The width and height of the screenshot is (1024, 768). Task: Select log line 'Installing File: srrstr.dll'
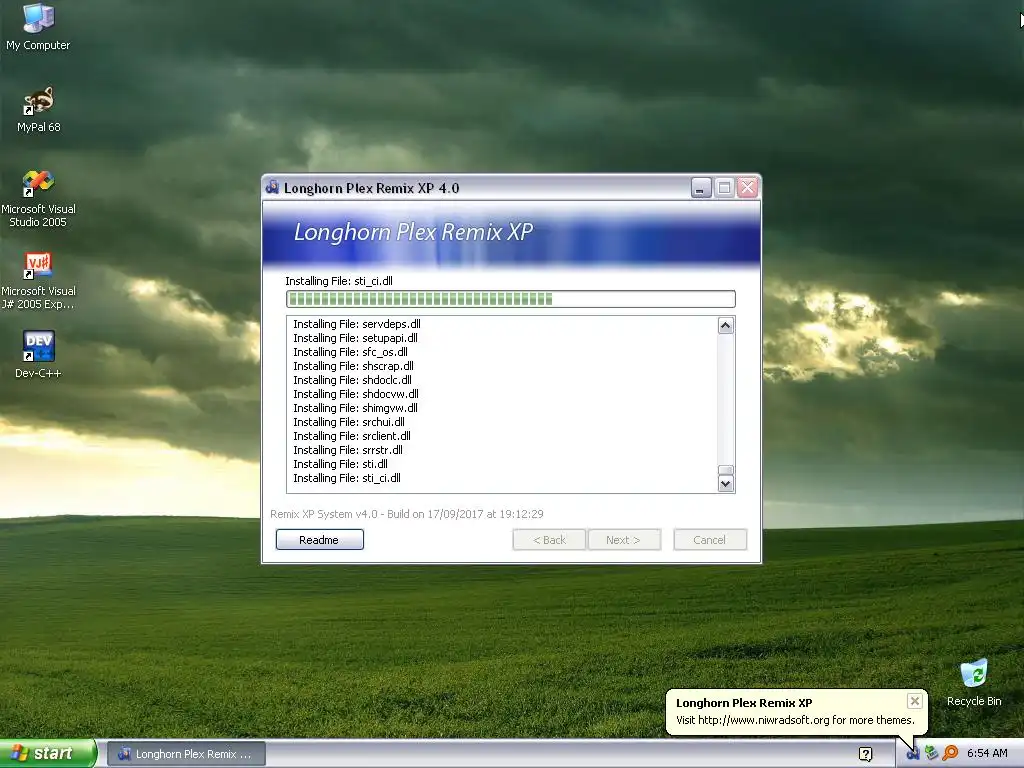[348, 450]
